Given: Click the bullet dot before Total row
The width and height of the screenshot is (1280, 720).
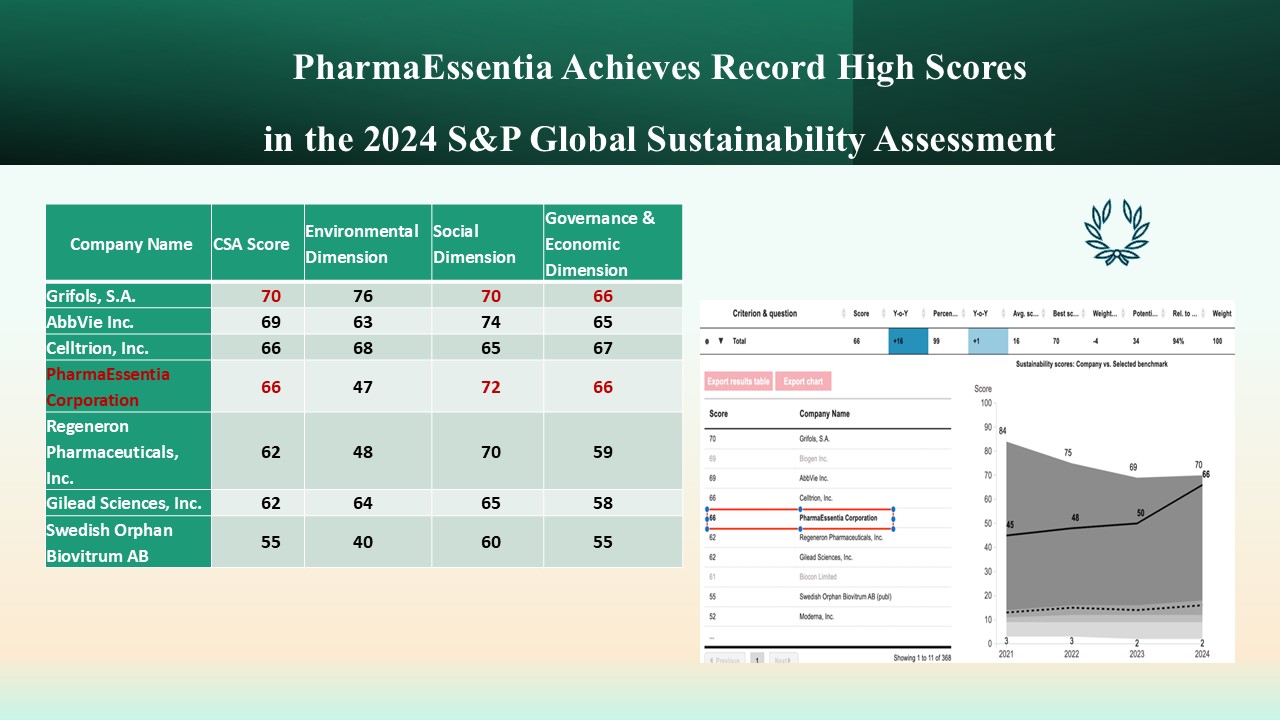Looking at the screenshot, I should (708, 341).
